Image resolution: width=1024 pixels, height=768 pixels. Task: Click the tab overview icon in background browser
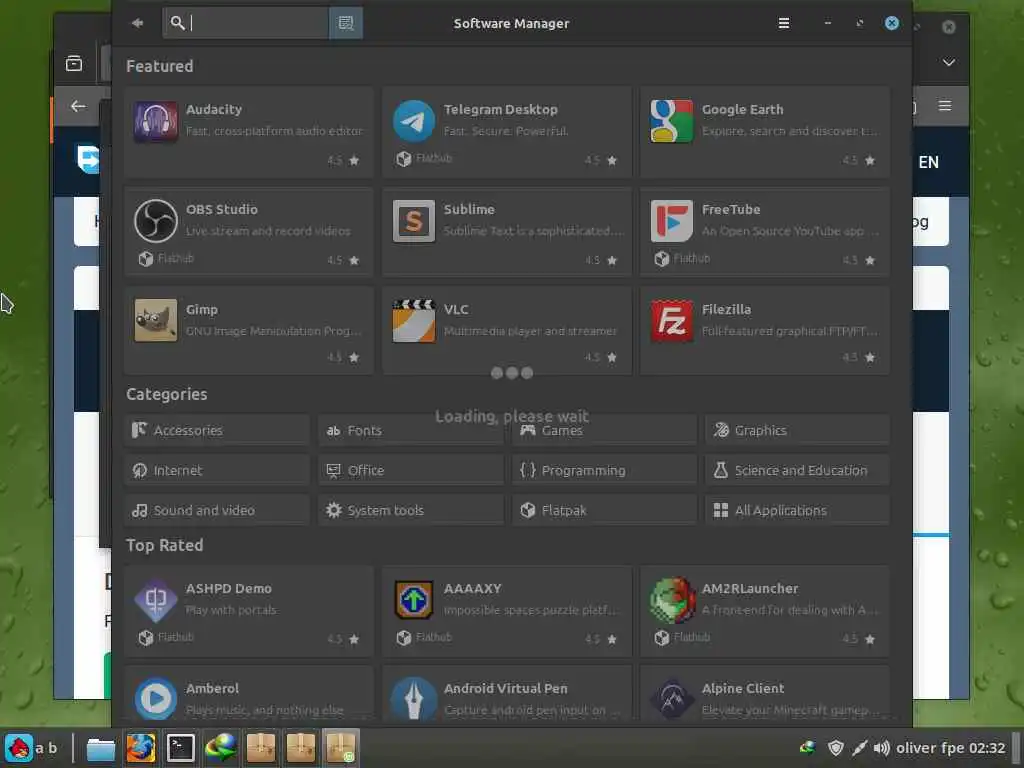click(x=74, y=63)
